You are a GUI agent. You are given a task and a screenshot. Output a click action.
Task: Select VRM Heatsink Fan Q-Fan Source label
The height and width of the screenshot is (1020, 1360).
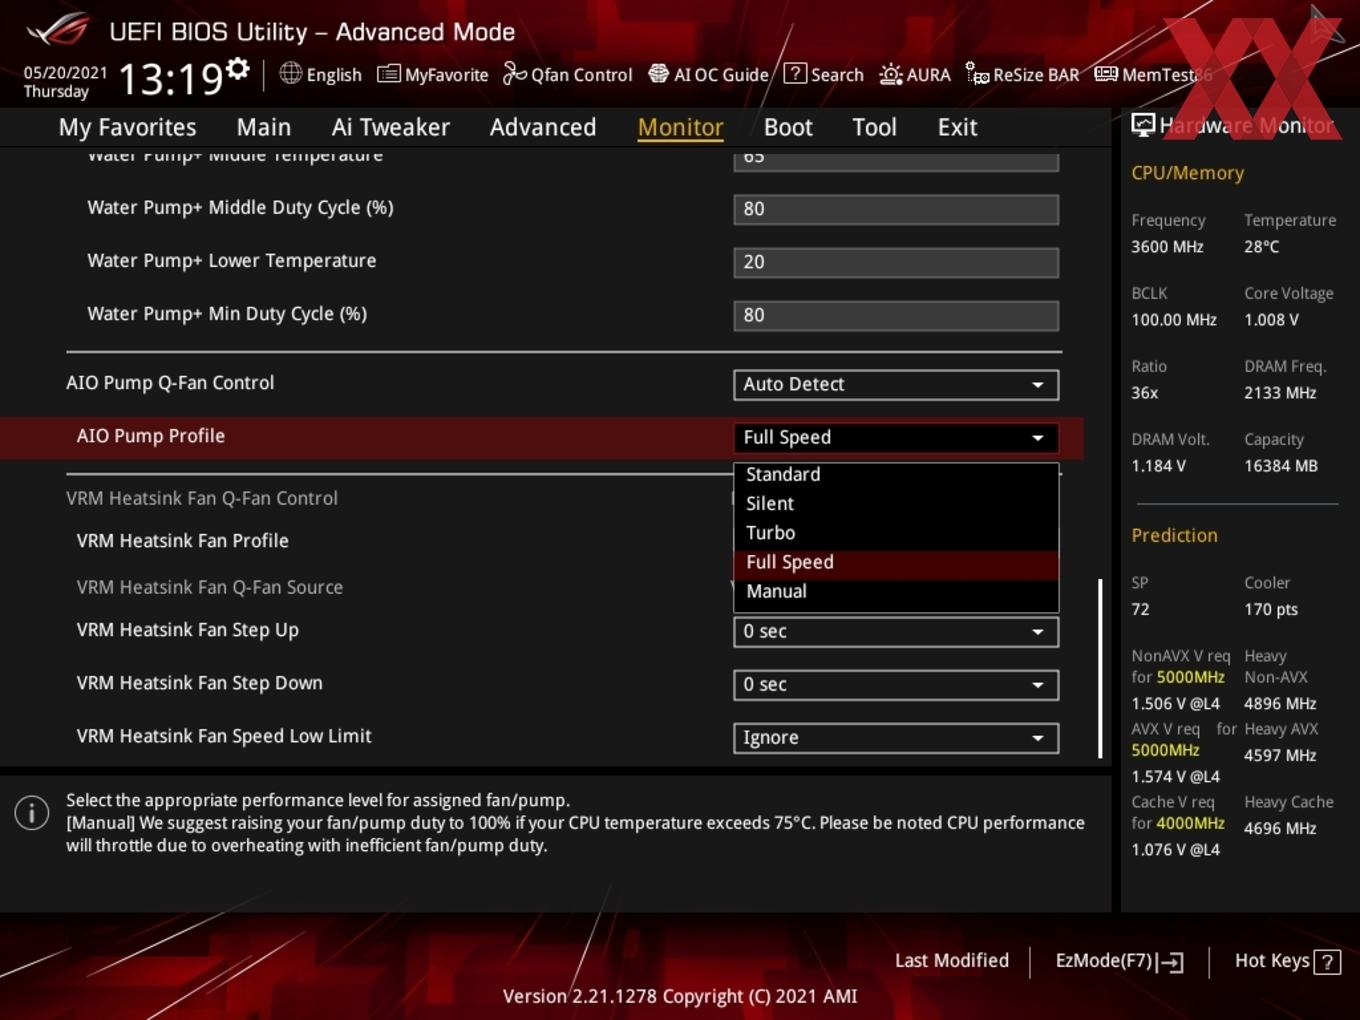210,588
